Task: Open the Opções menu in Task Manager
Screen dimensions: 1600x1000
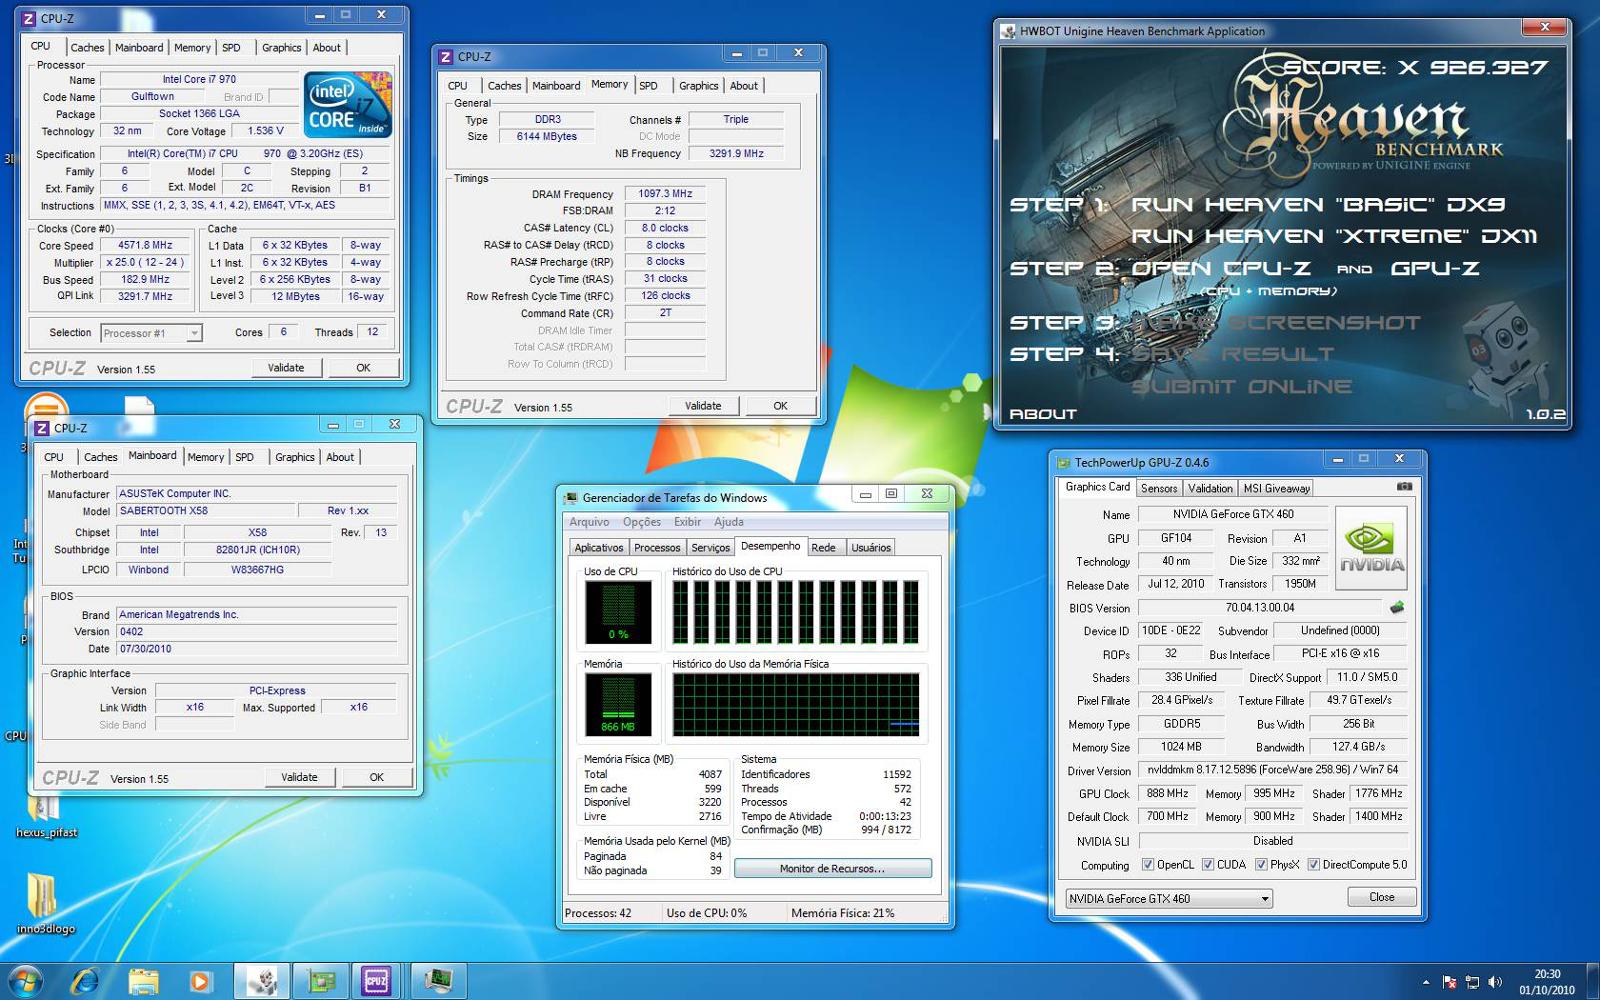Action: 642,522
